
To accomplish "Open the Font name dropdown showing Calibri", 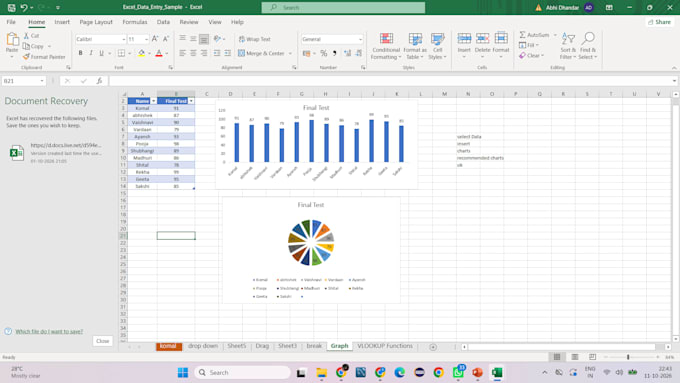I will point(124,39).
